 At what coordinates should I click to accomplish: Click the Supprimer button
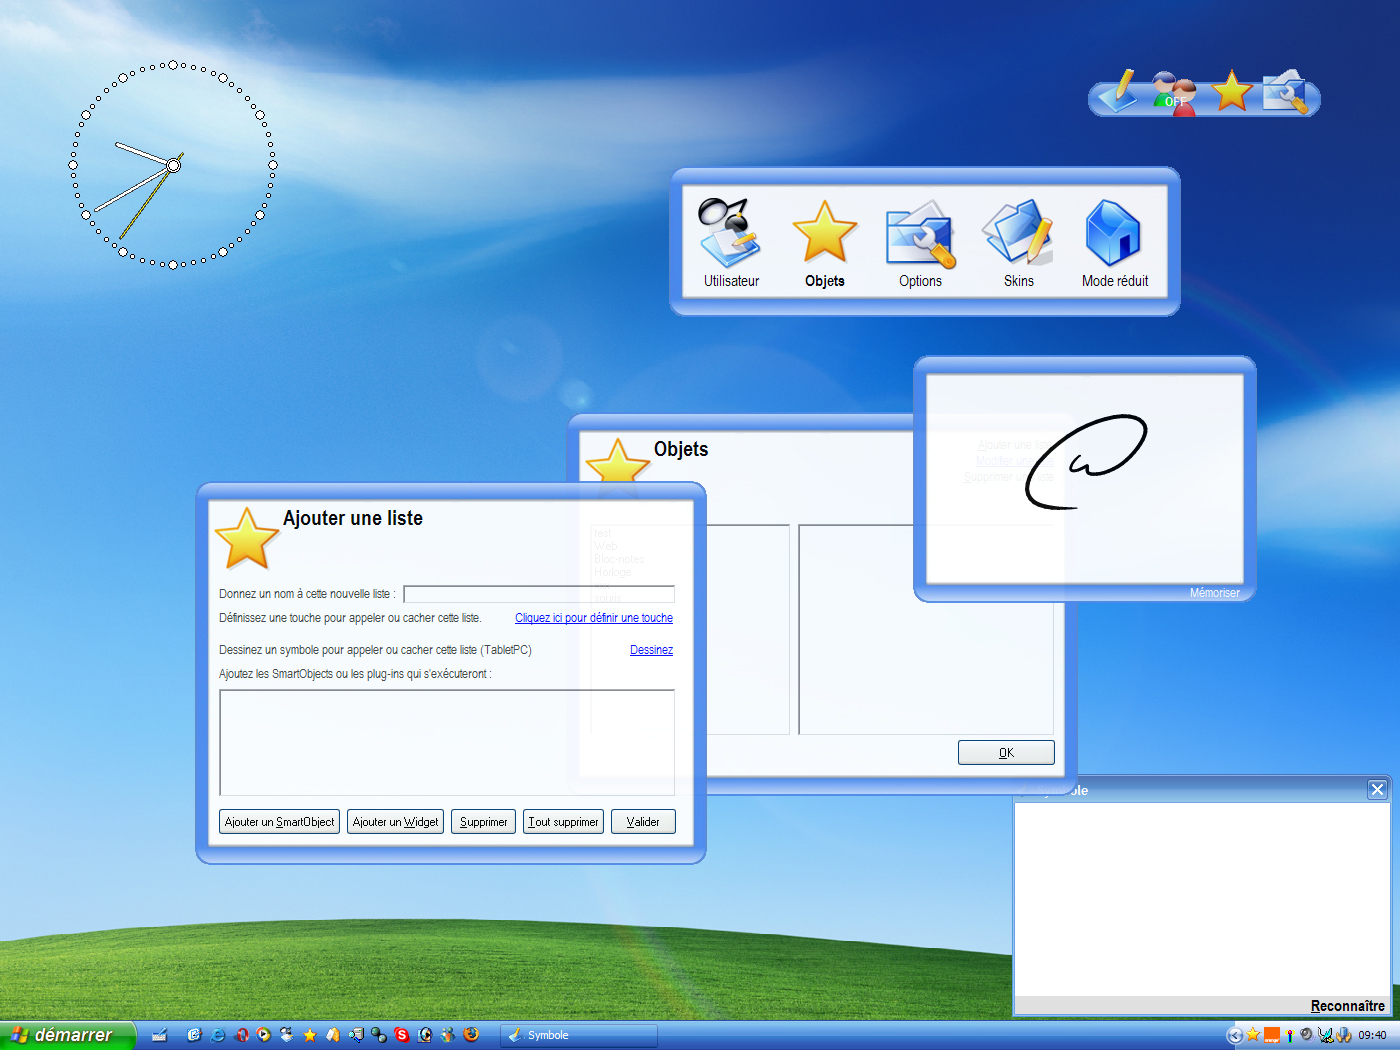tap(484, 822)
